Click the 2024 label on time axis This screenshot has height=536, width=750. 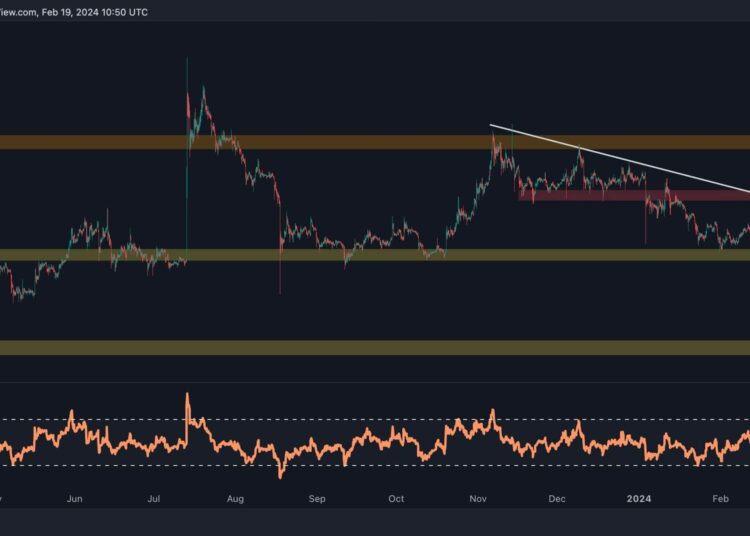(639, 499)
